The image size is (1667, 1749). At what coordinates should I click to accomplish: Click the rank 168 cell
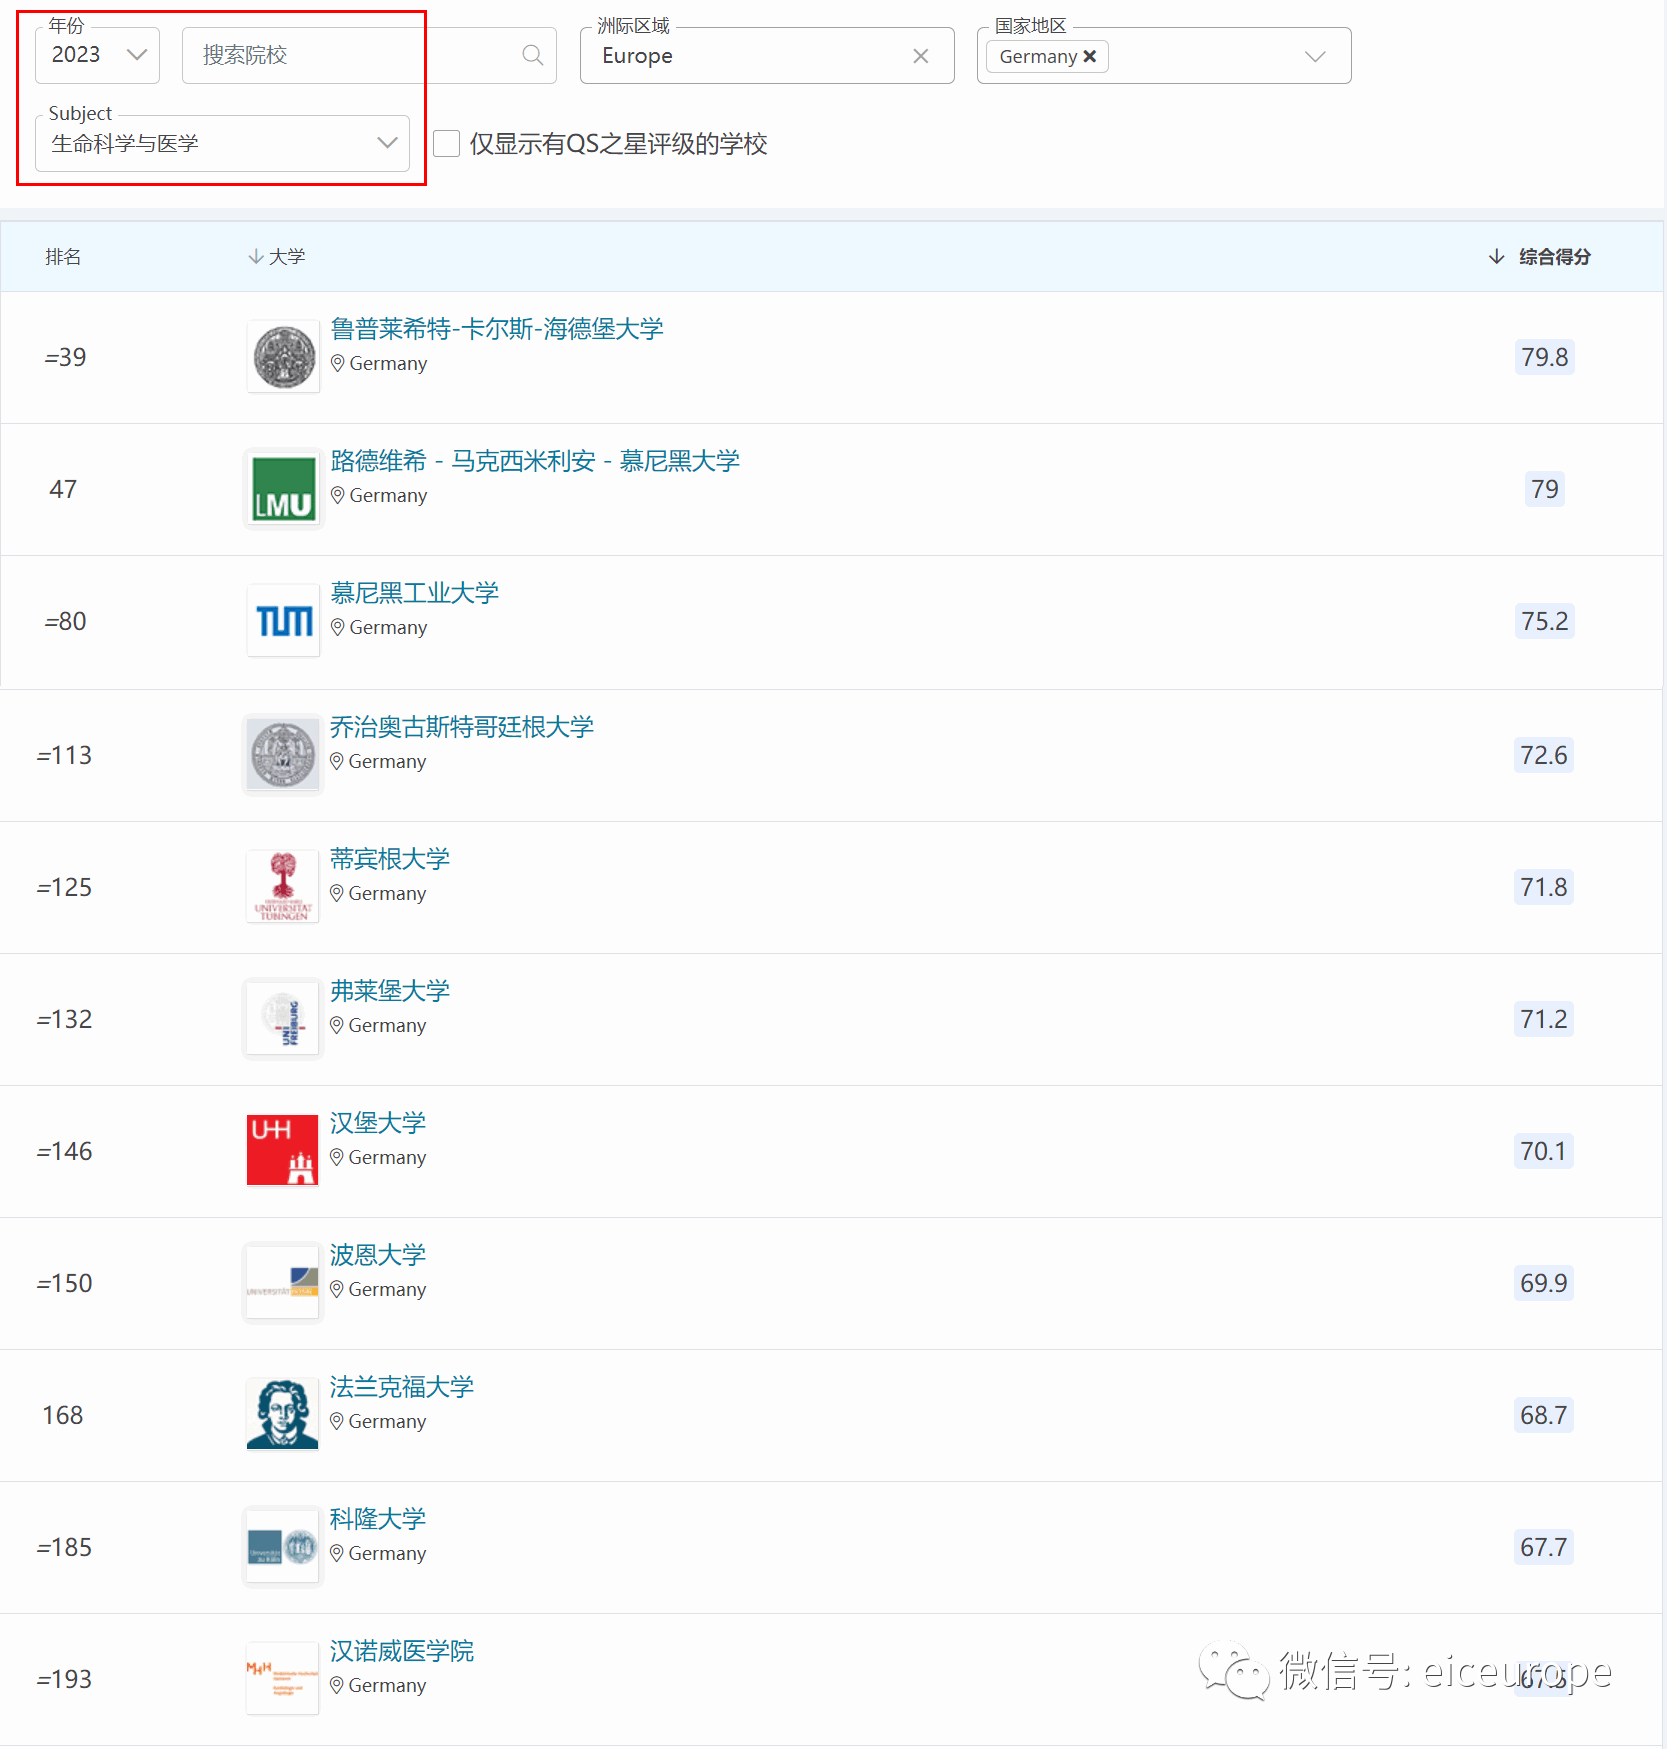[63, 1415]
